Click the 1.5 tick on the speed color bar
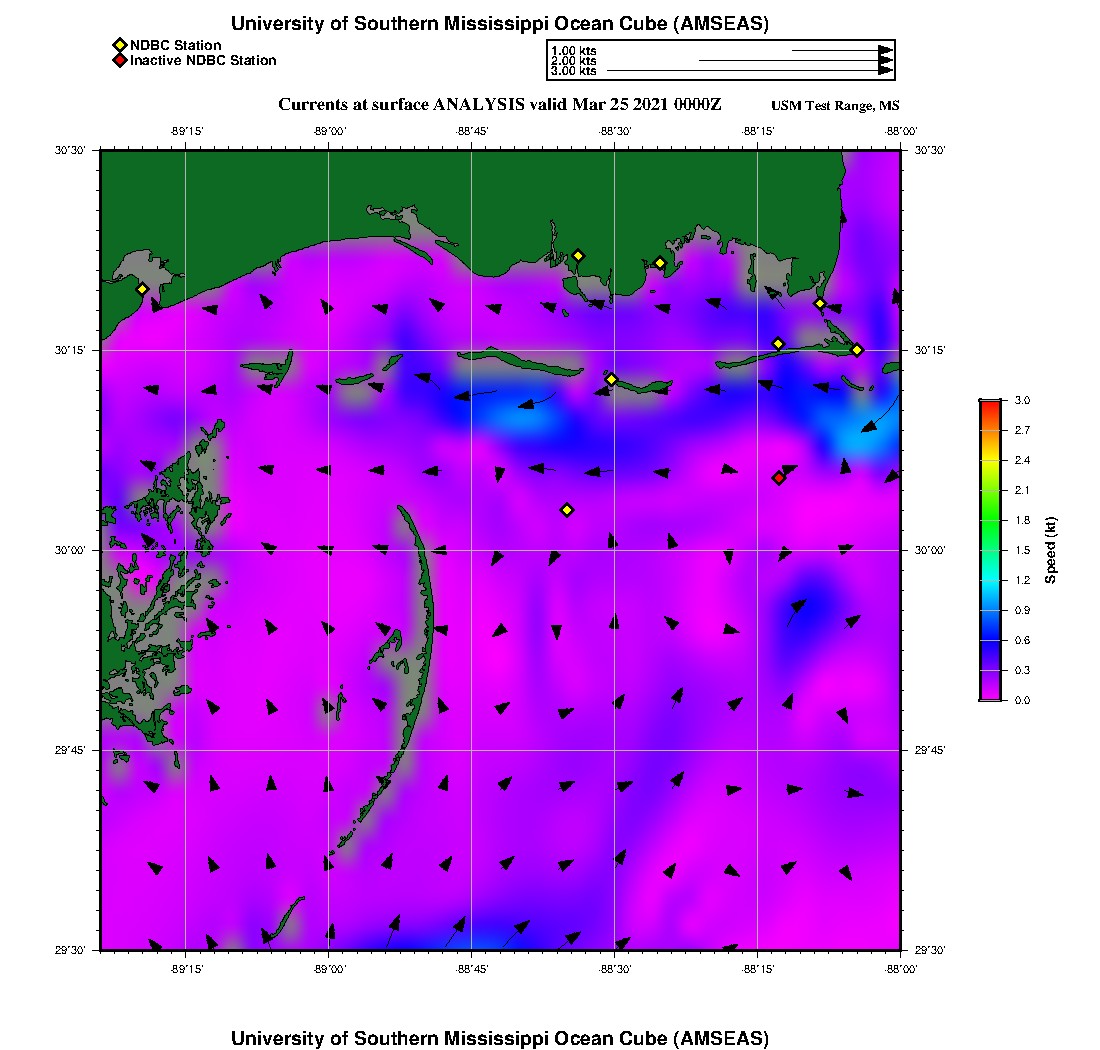Image resolution: width=1100 pixels, height=1050 pixels. point(1020,550)
